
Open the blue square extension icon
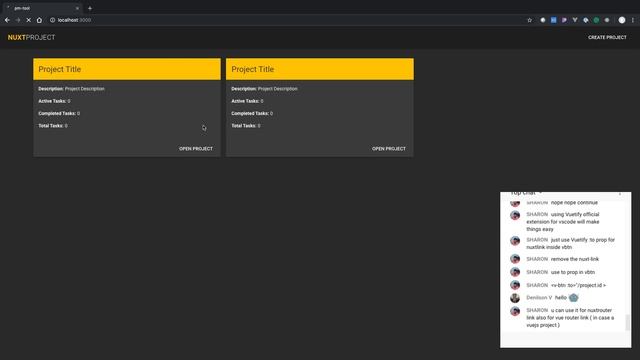tap(553, 20)
